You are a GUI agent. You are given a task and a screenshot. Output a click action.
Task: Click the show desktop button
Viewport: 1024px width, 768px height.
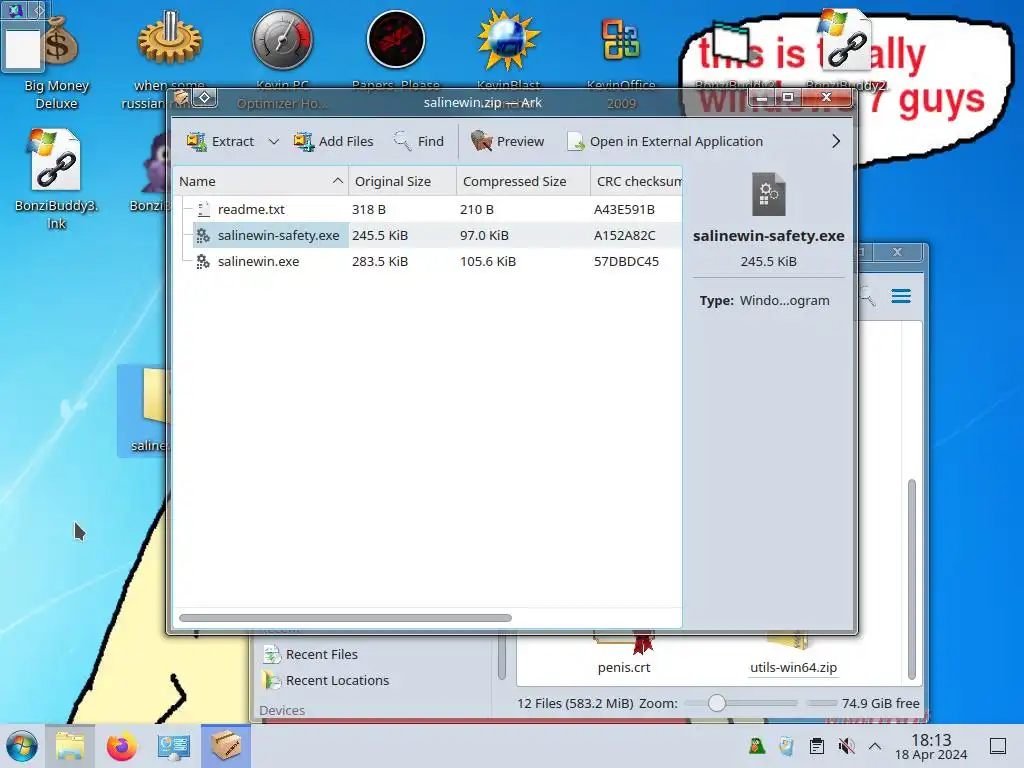pyautogui.click(x=998, y=746)
